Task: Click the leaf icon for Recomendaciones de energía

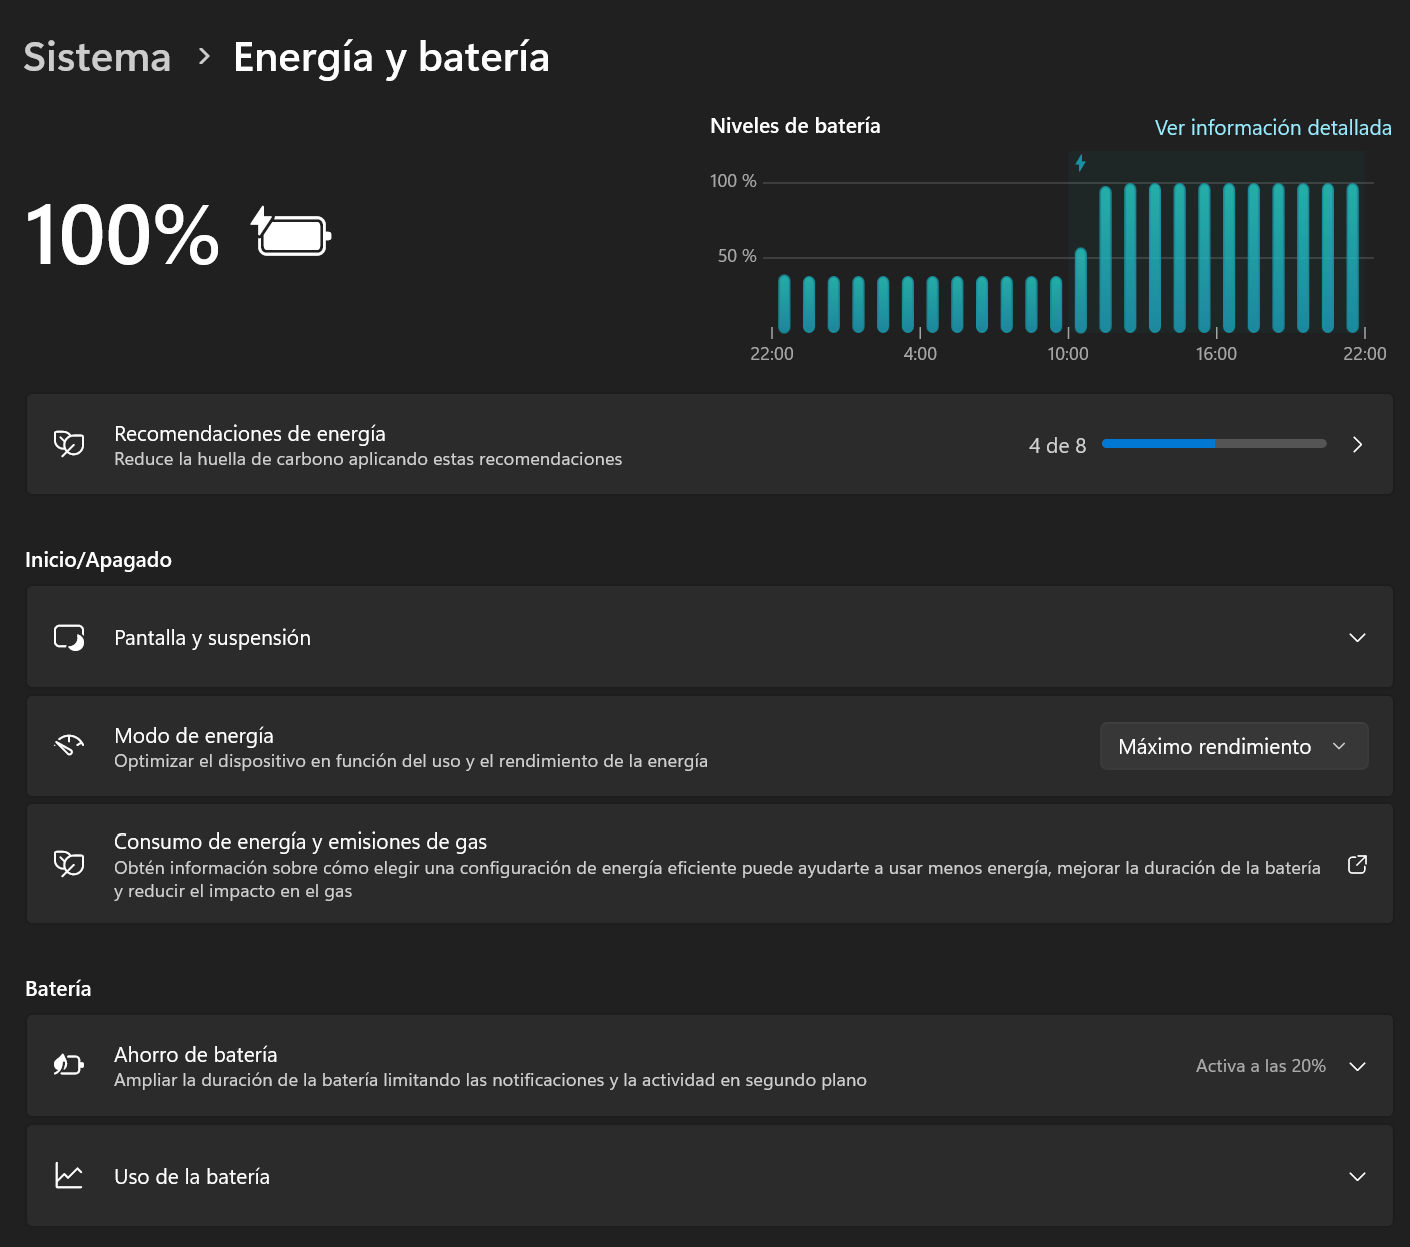Action: pos(69,444)
